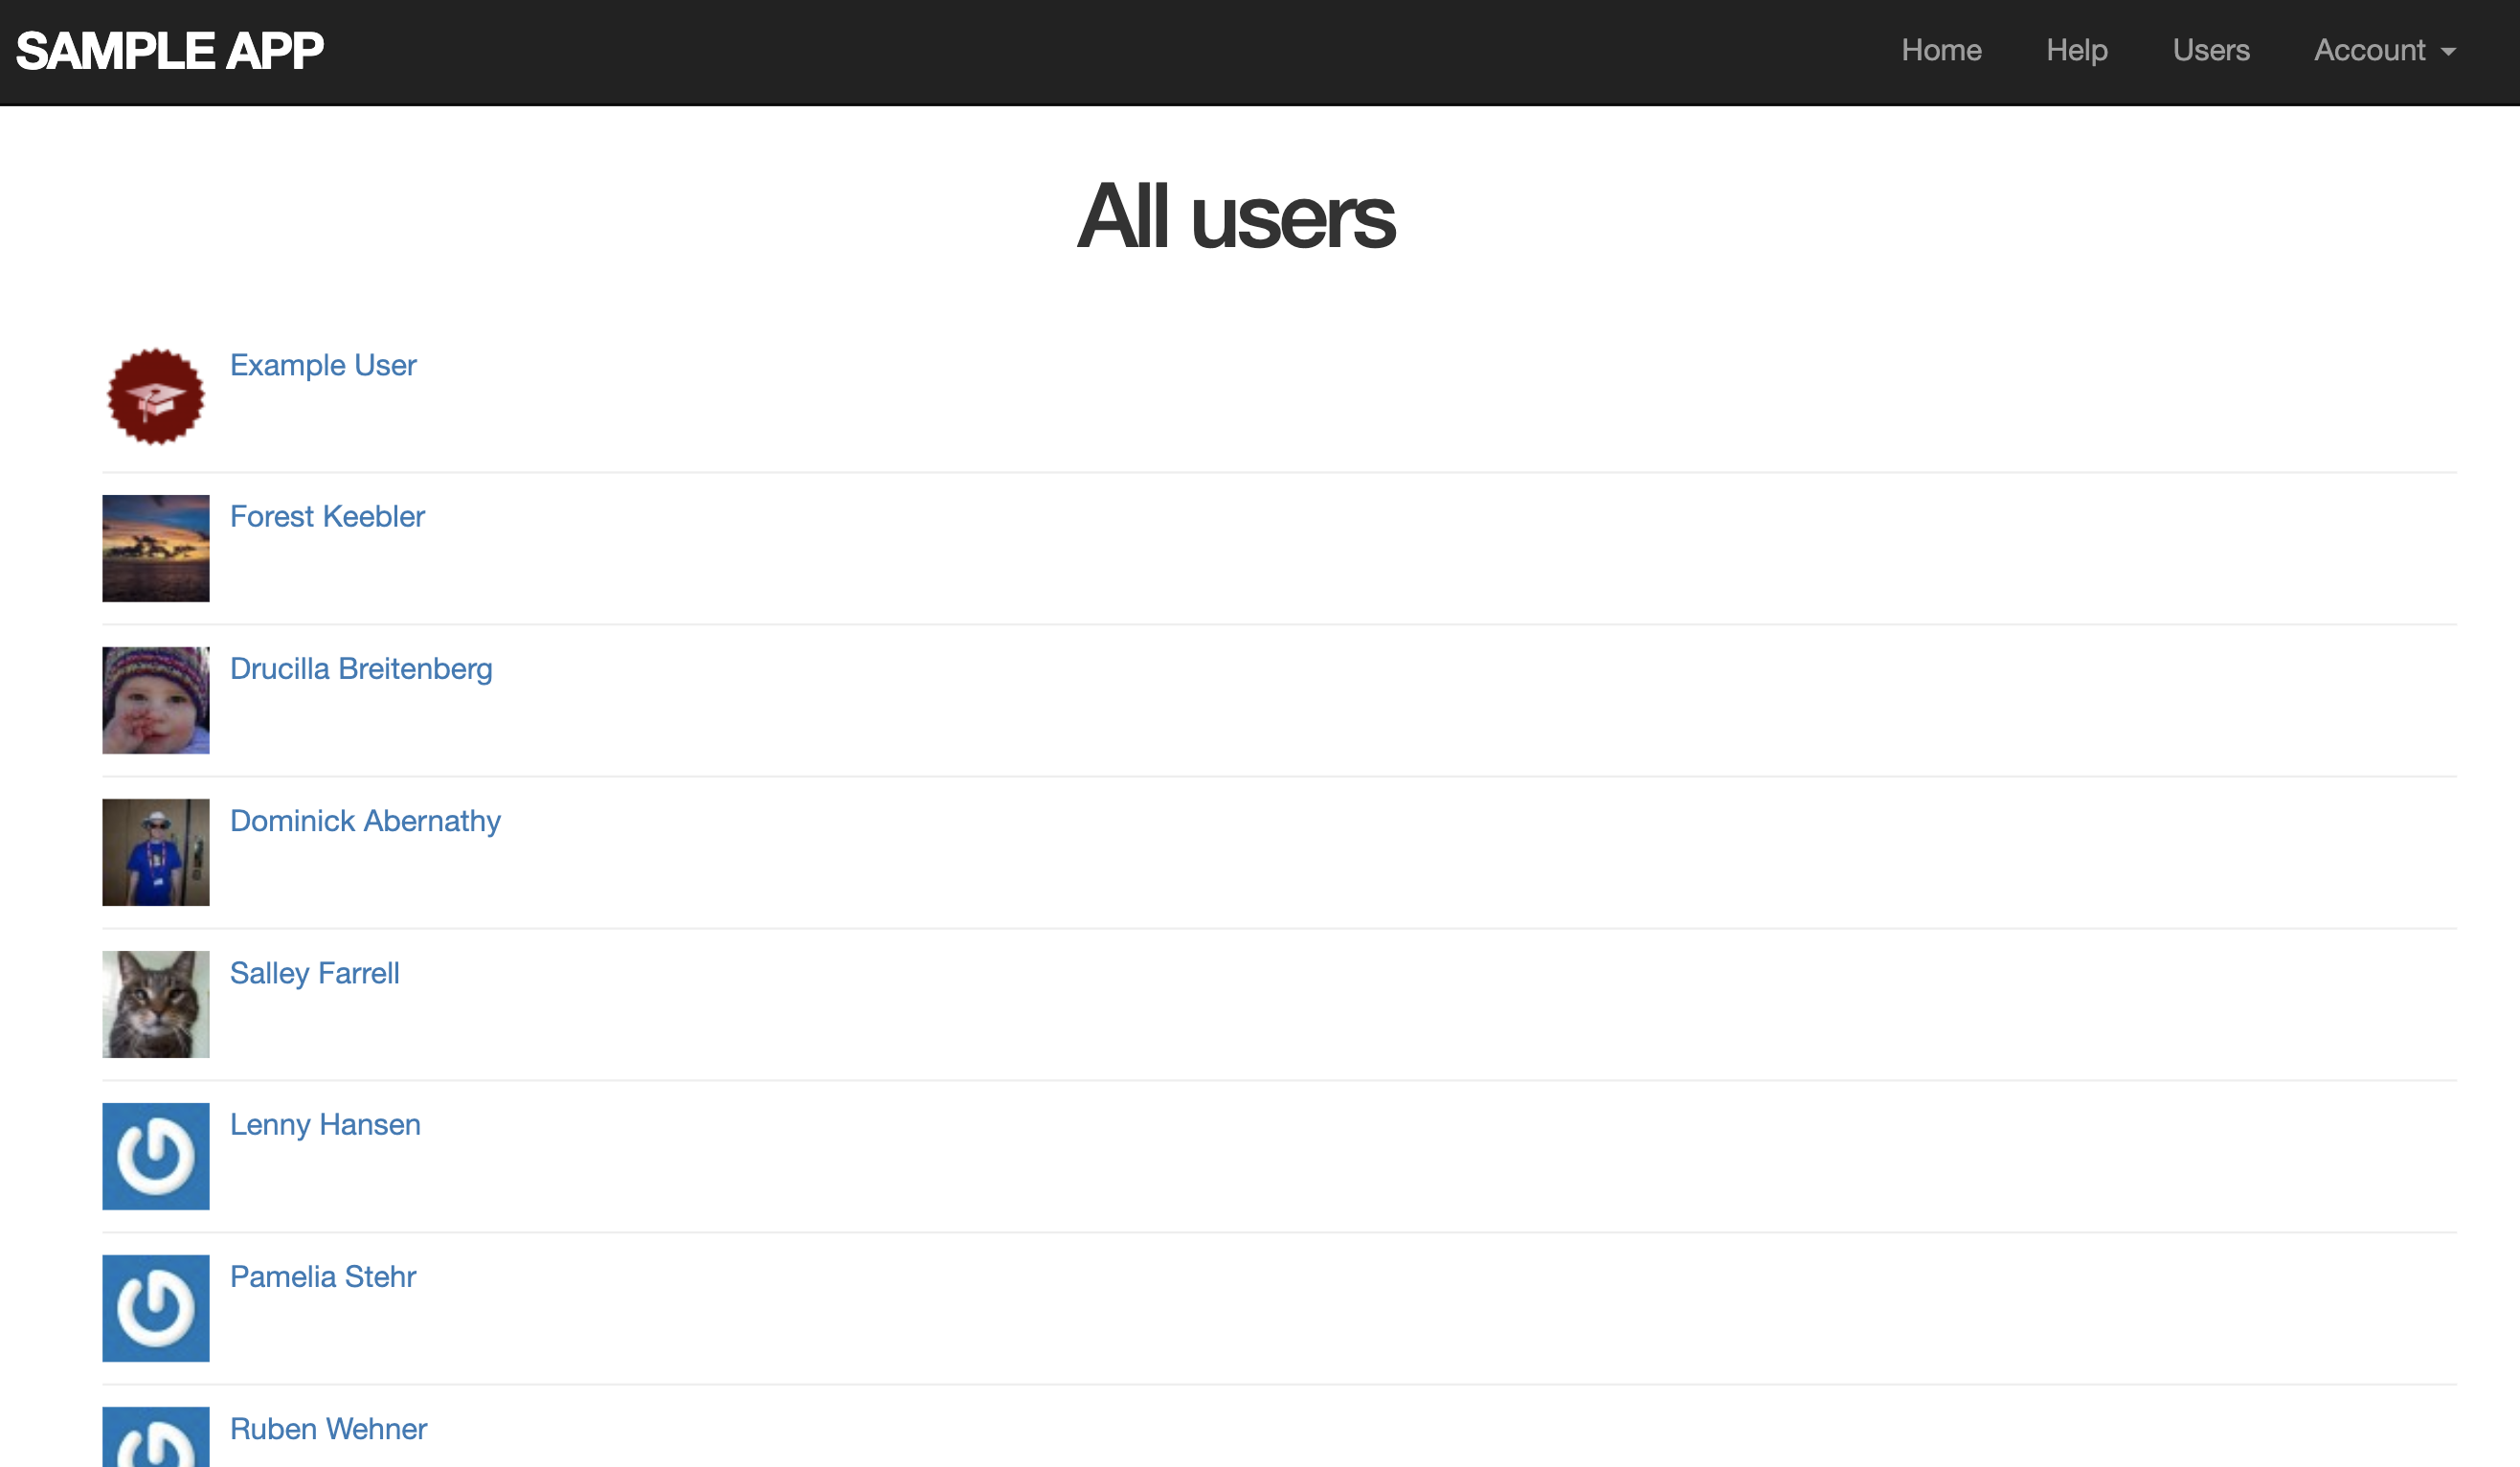Viewport: 2520px width, 1467px height.
Task: Select the Home navigation item
Action: coord(1942,51)
